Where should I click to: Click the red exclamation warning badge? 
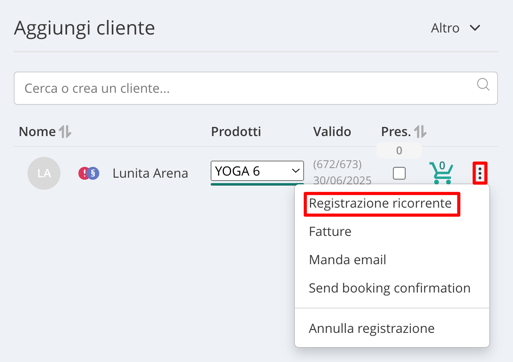tap(84, 173)
